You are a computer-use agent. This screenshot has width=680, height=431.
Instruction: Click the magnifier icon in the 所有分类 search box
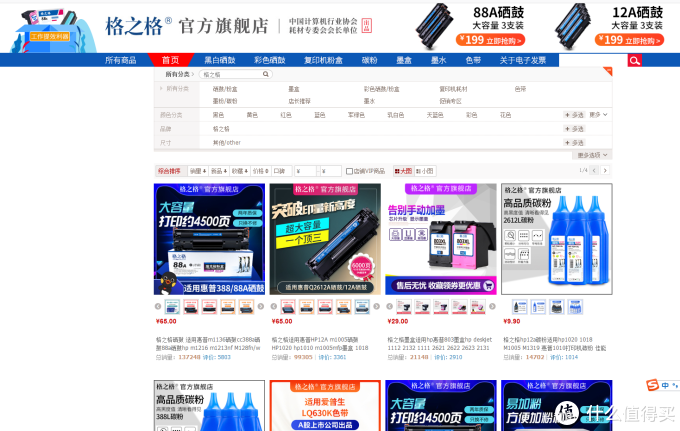pyautogui.click(x=265, y=74)
